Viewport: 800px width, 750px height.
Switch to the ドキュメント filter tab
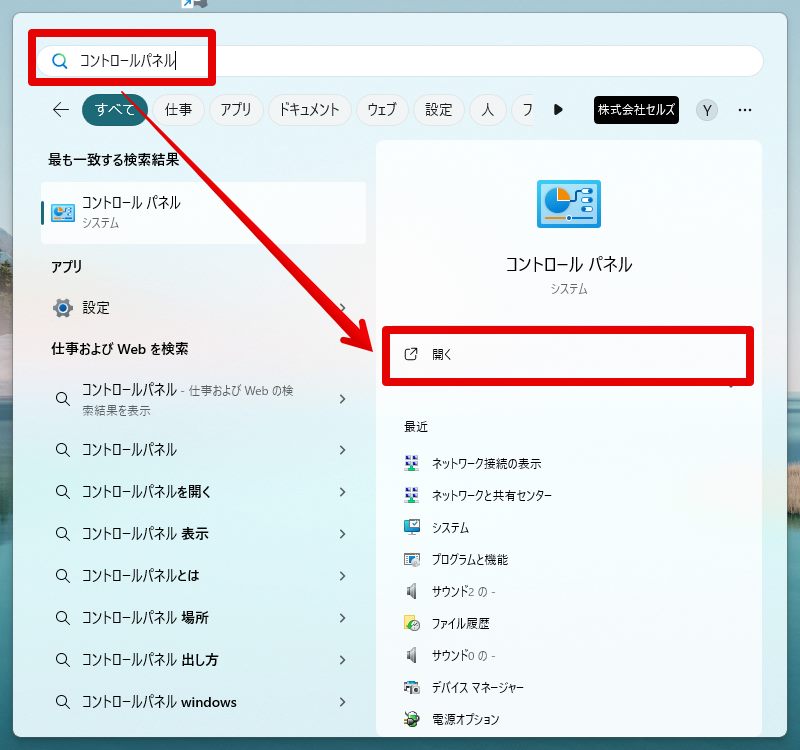coord(309,110)
